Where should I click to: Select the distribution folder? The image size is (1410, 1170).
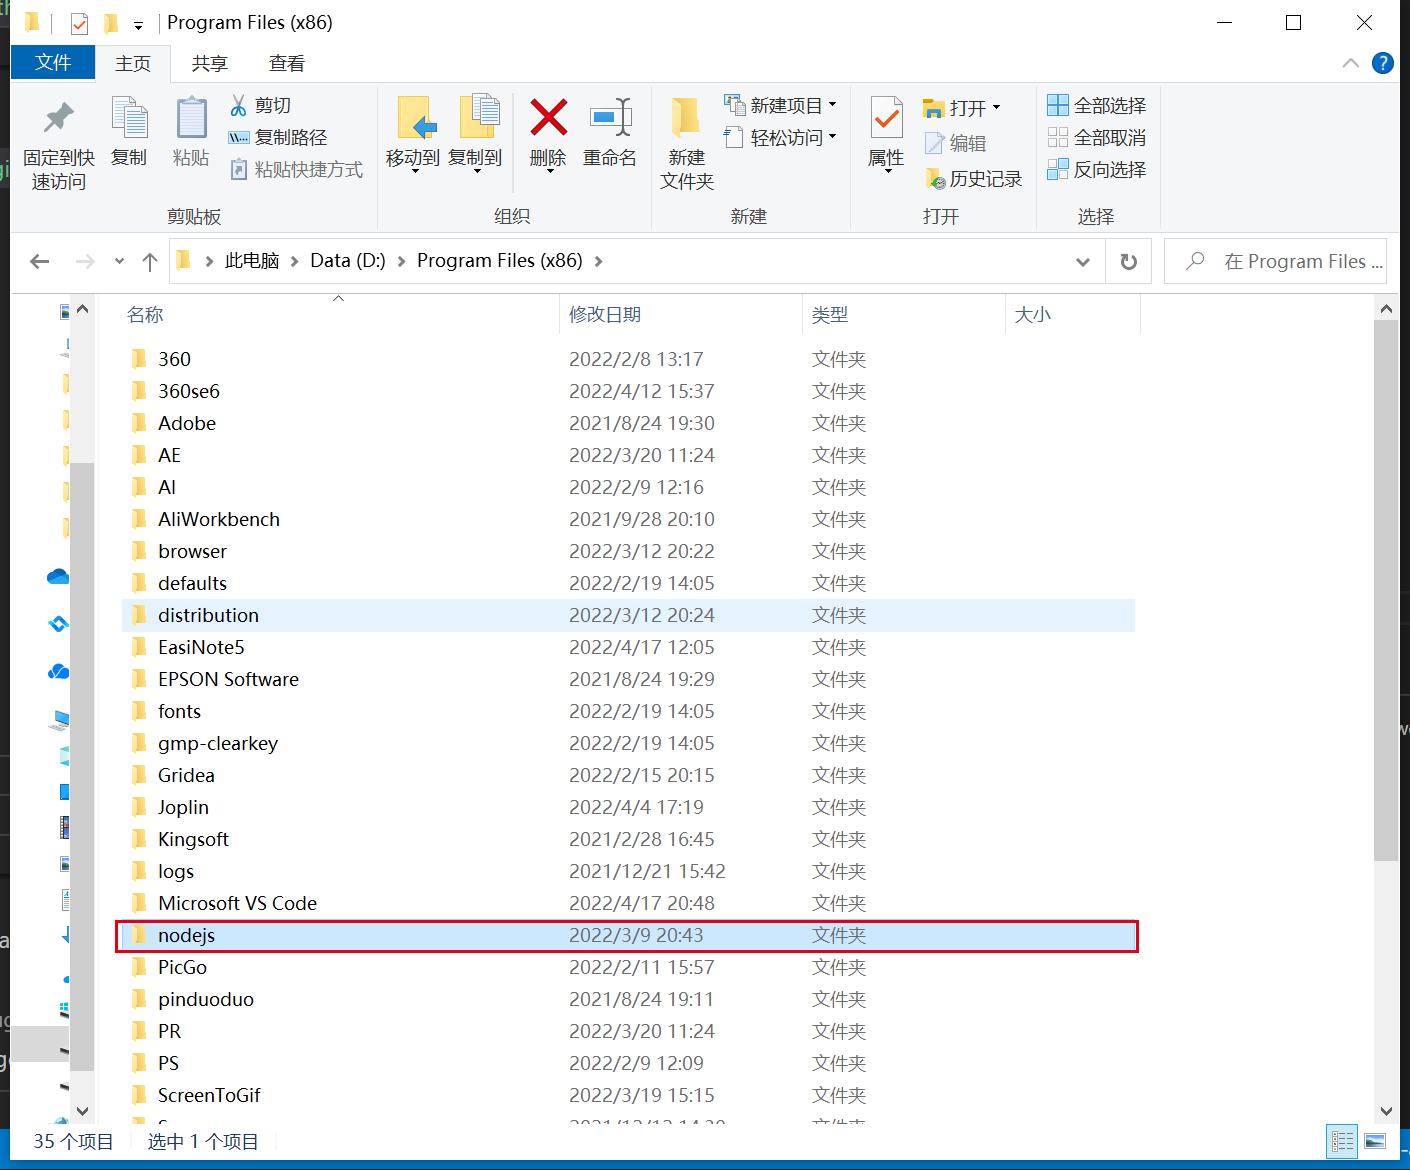[x=627, y=615]
